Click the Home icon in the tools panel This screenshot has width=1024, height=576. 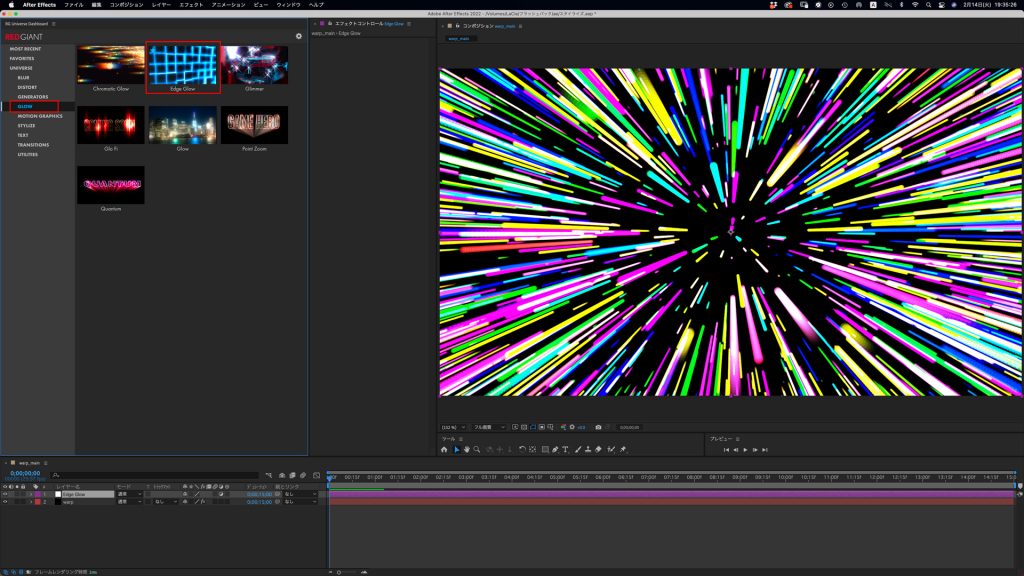pyautogui.click(x=444, y=450)
